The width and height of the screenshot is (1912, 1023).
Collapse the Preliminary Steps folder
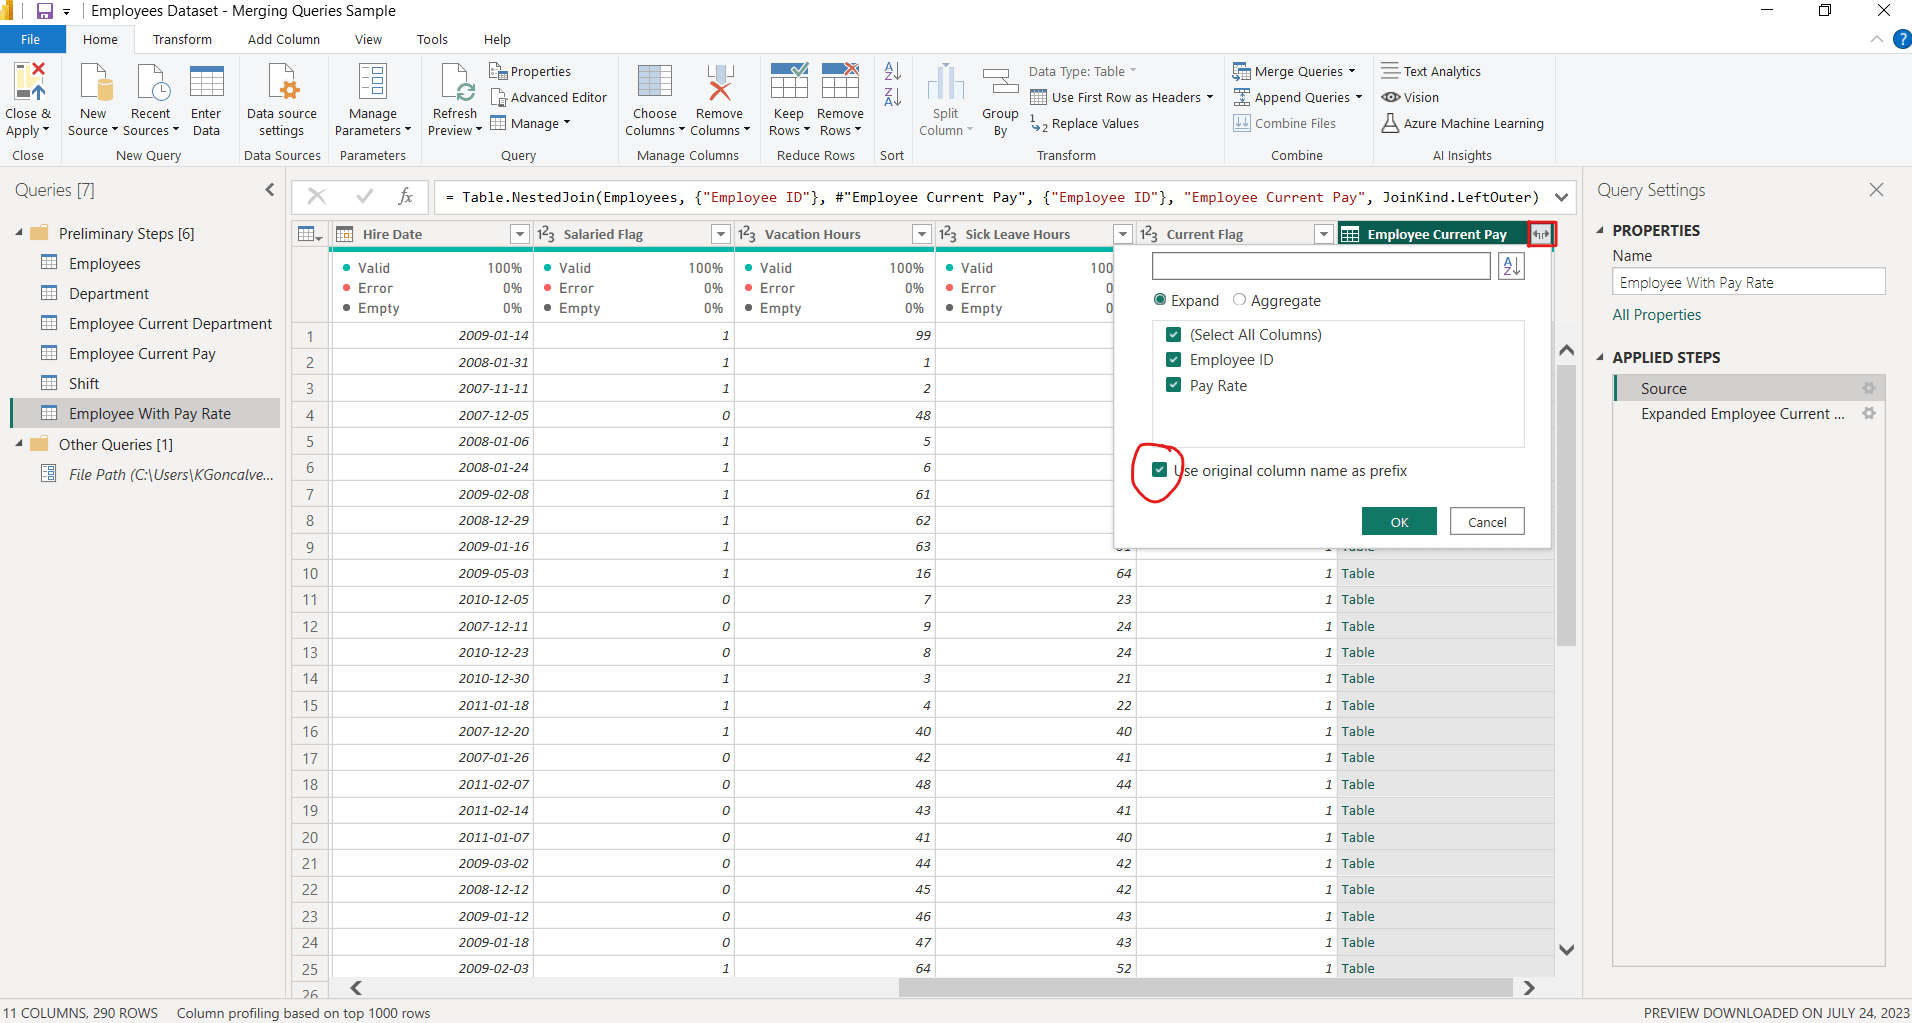[19, 232]
